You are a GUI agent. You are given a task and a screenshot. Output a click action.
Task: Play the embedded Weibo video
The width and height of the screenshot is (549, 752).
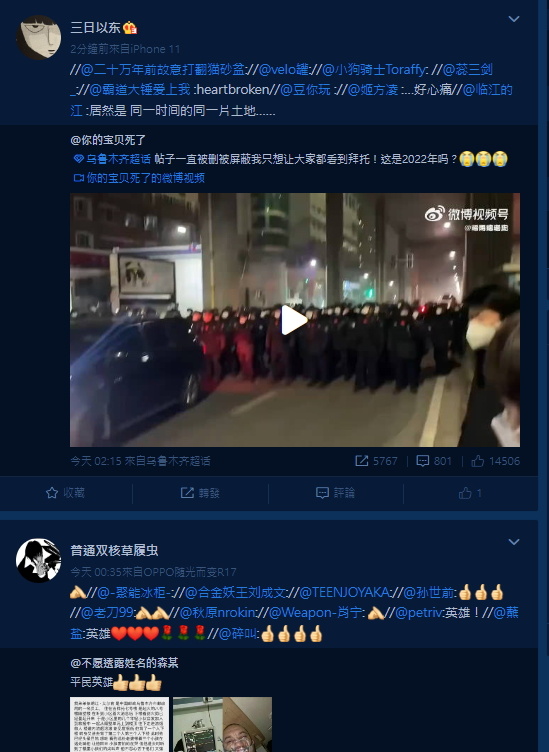pos(294,320)
